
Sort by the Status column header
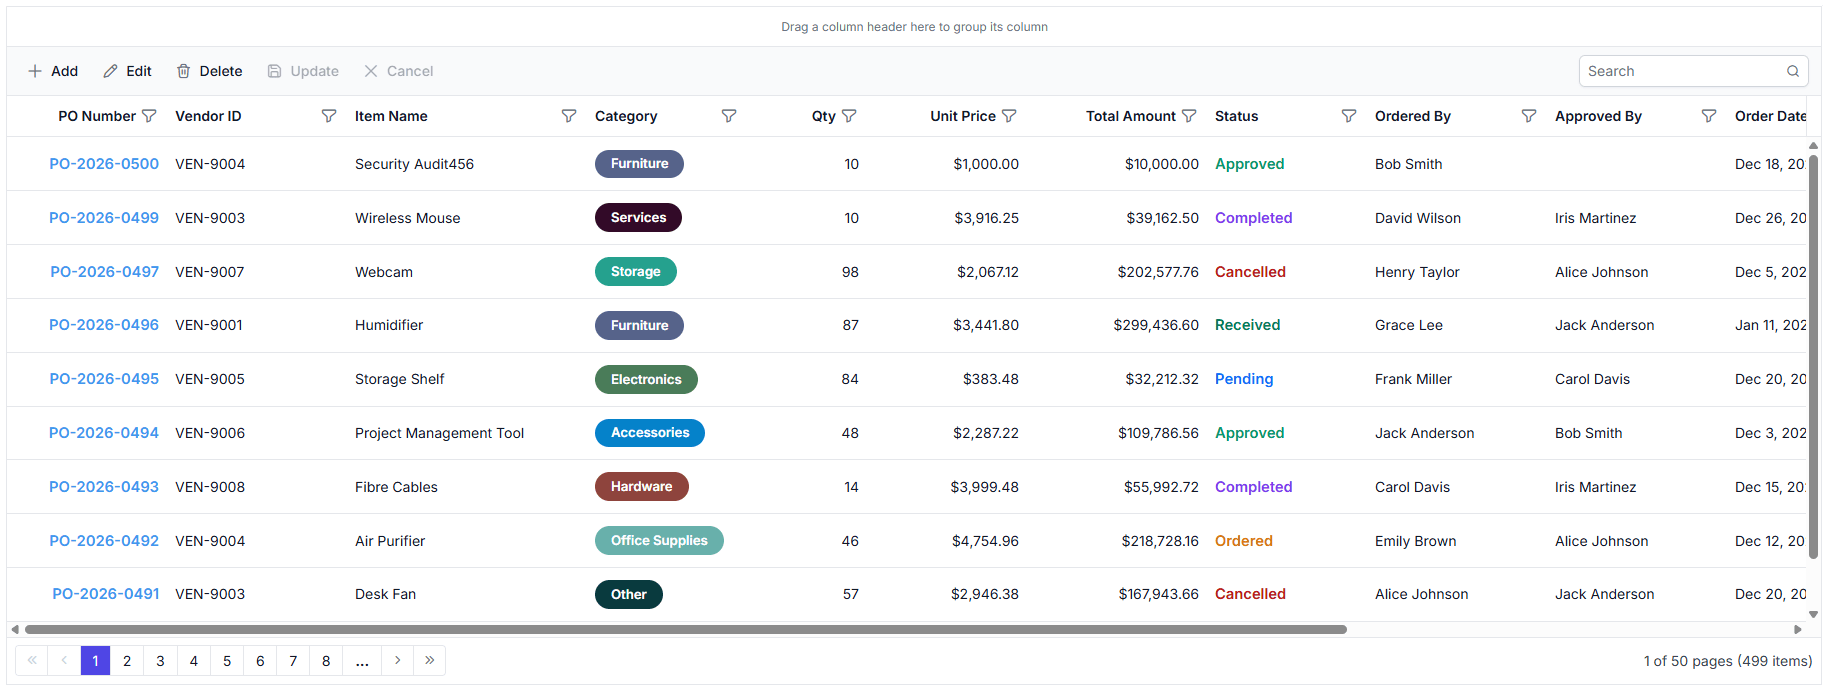1236,116
